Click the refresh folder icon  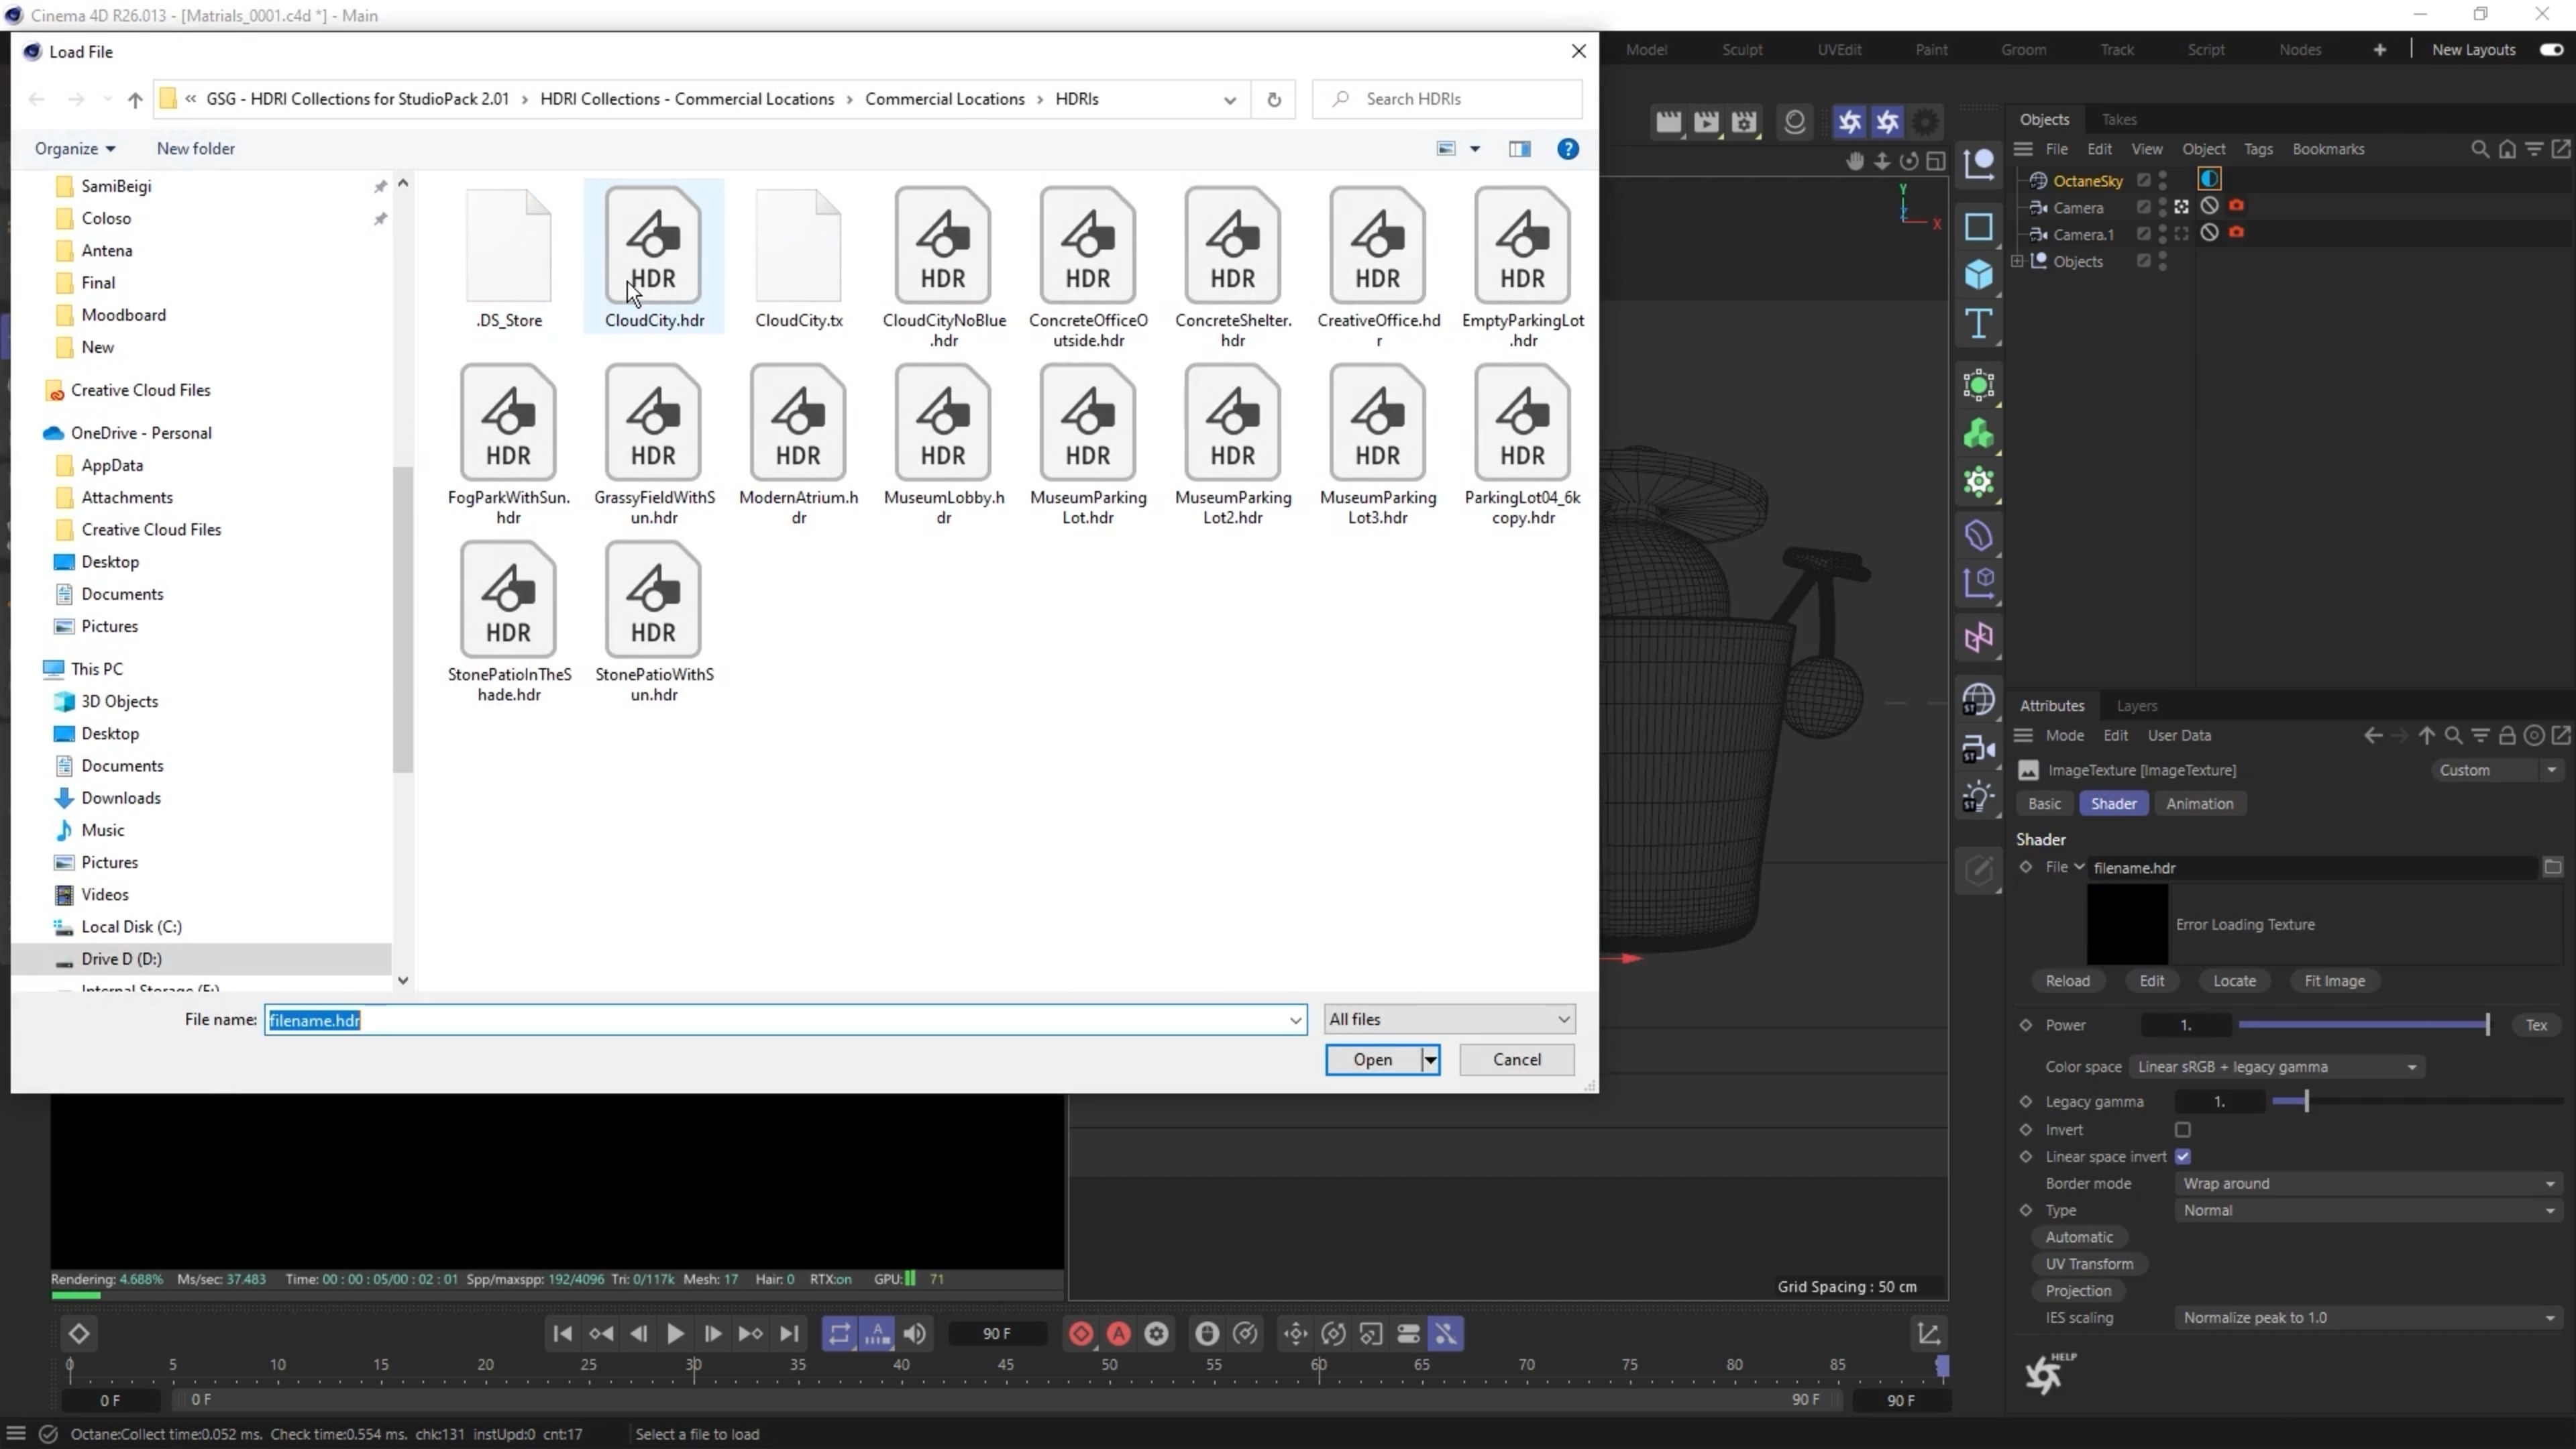(1274, 99)
